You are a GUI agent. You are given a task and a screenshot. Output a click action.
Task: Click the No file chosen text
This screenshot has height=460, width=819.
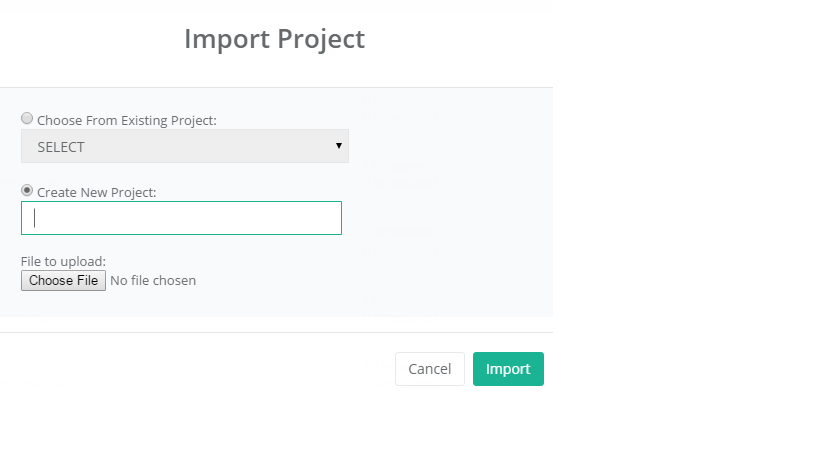point(153,280)
